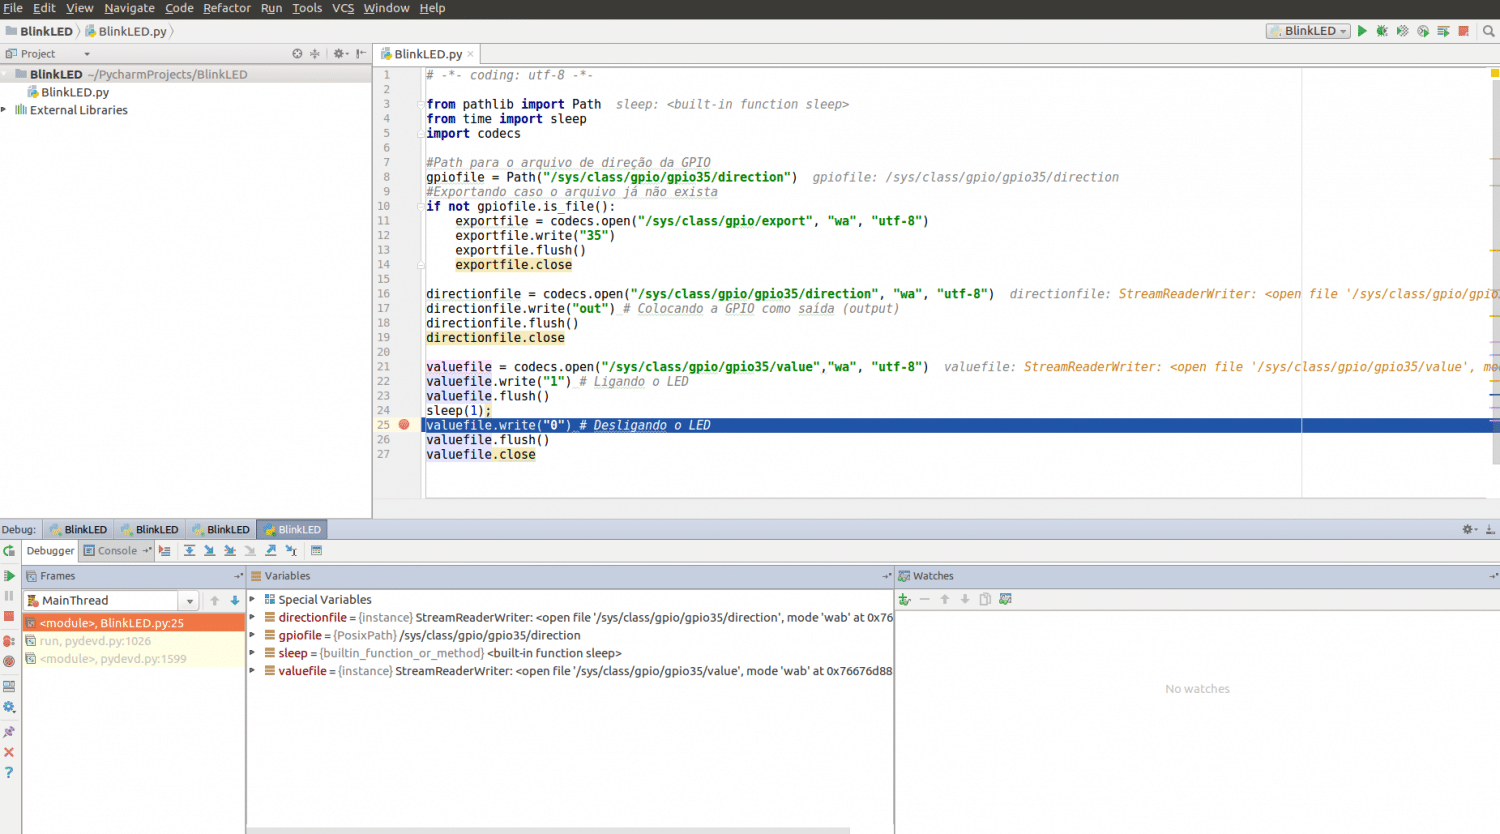The image size is (1500, 834).
Task: Stop the debug session with red square
Action: tap(9, 617)
